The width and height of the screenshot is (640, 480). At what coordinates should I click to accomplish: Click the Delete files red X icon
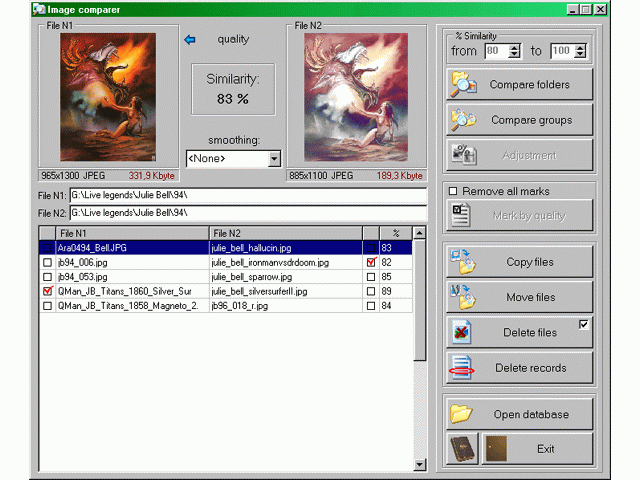pyautogui.click(x=461, y=332)
